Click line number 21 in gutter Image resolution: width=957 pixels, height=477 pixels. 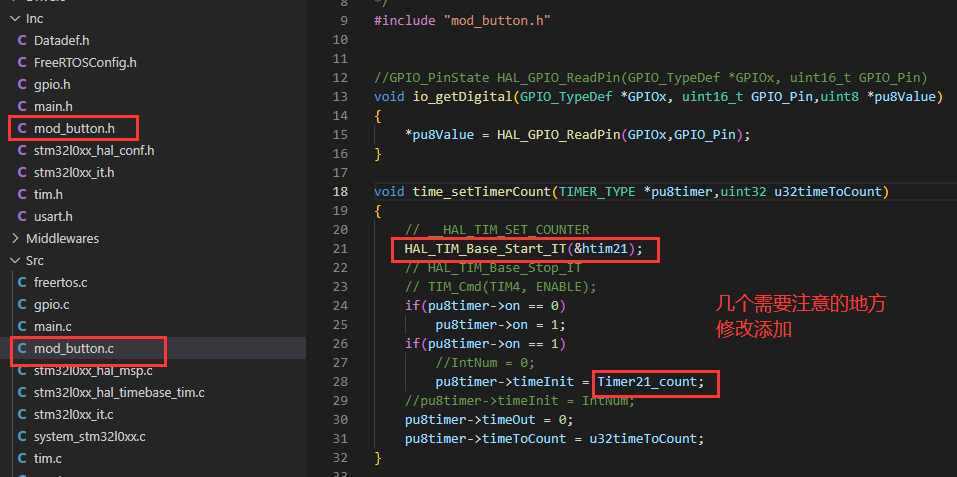tap(341, 248)
